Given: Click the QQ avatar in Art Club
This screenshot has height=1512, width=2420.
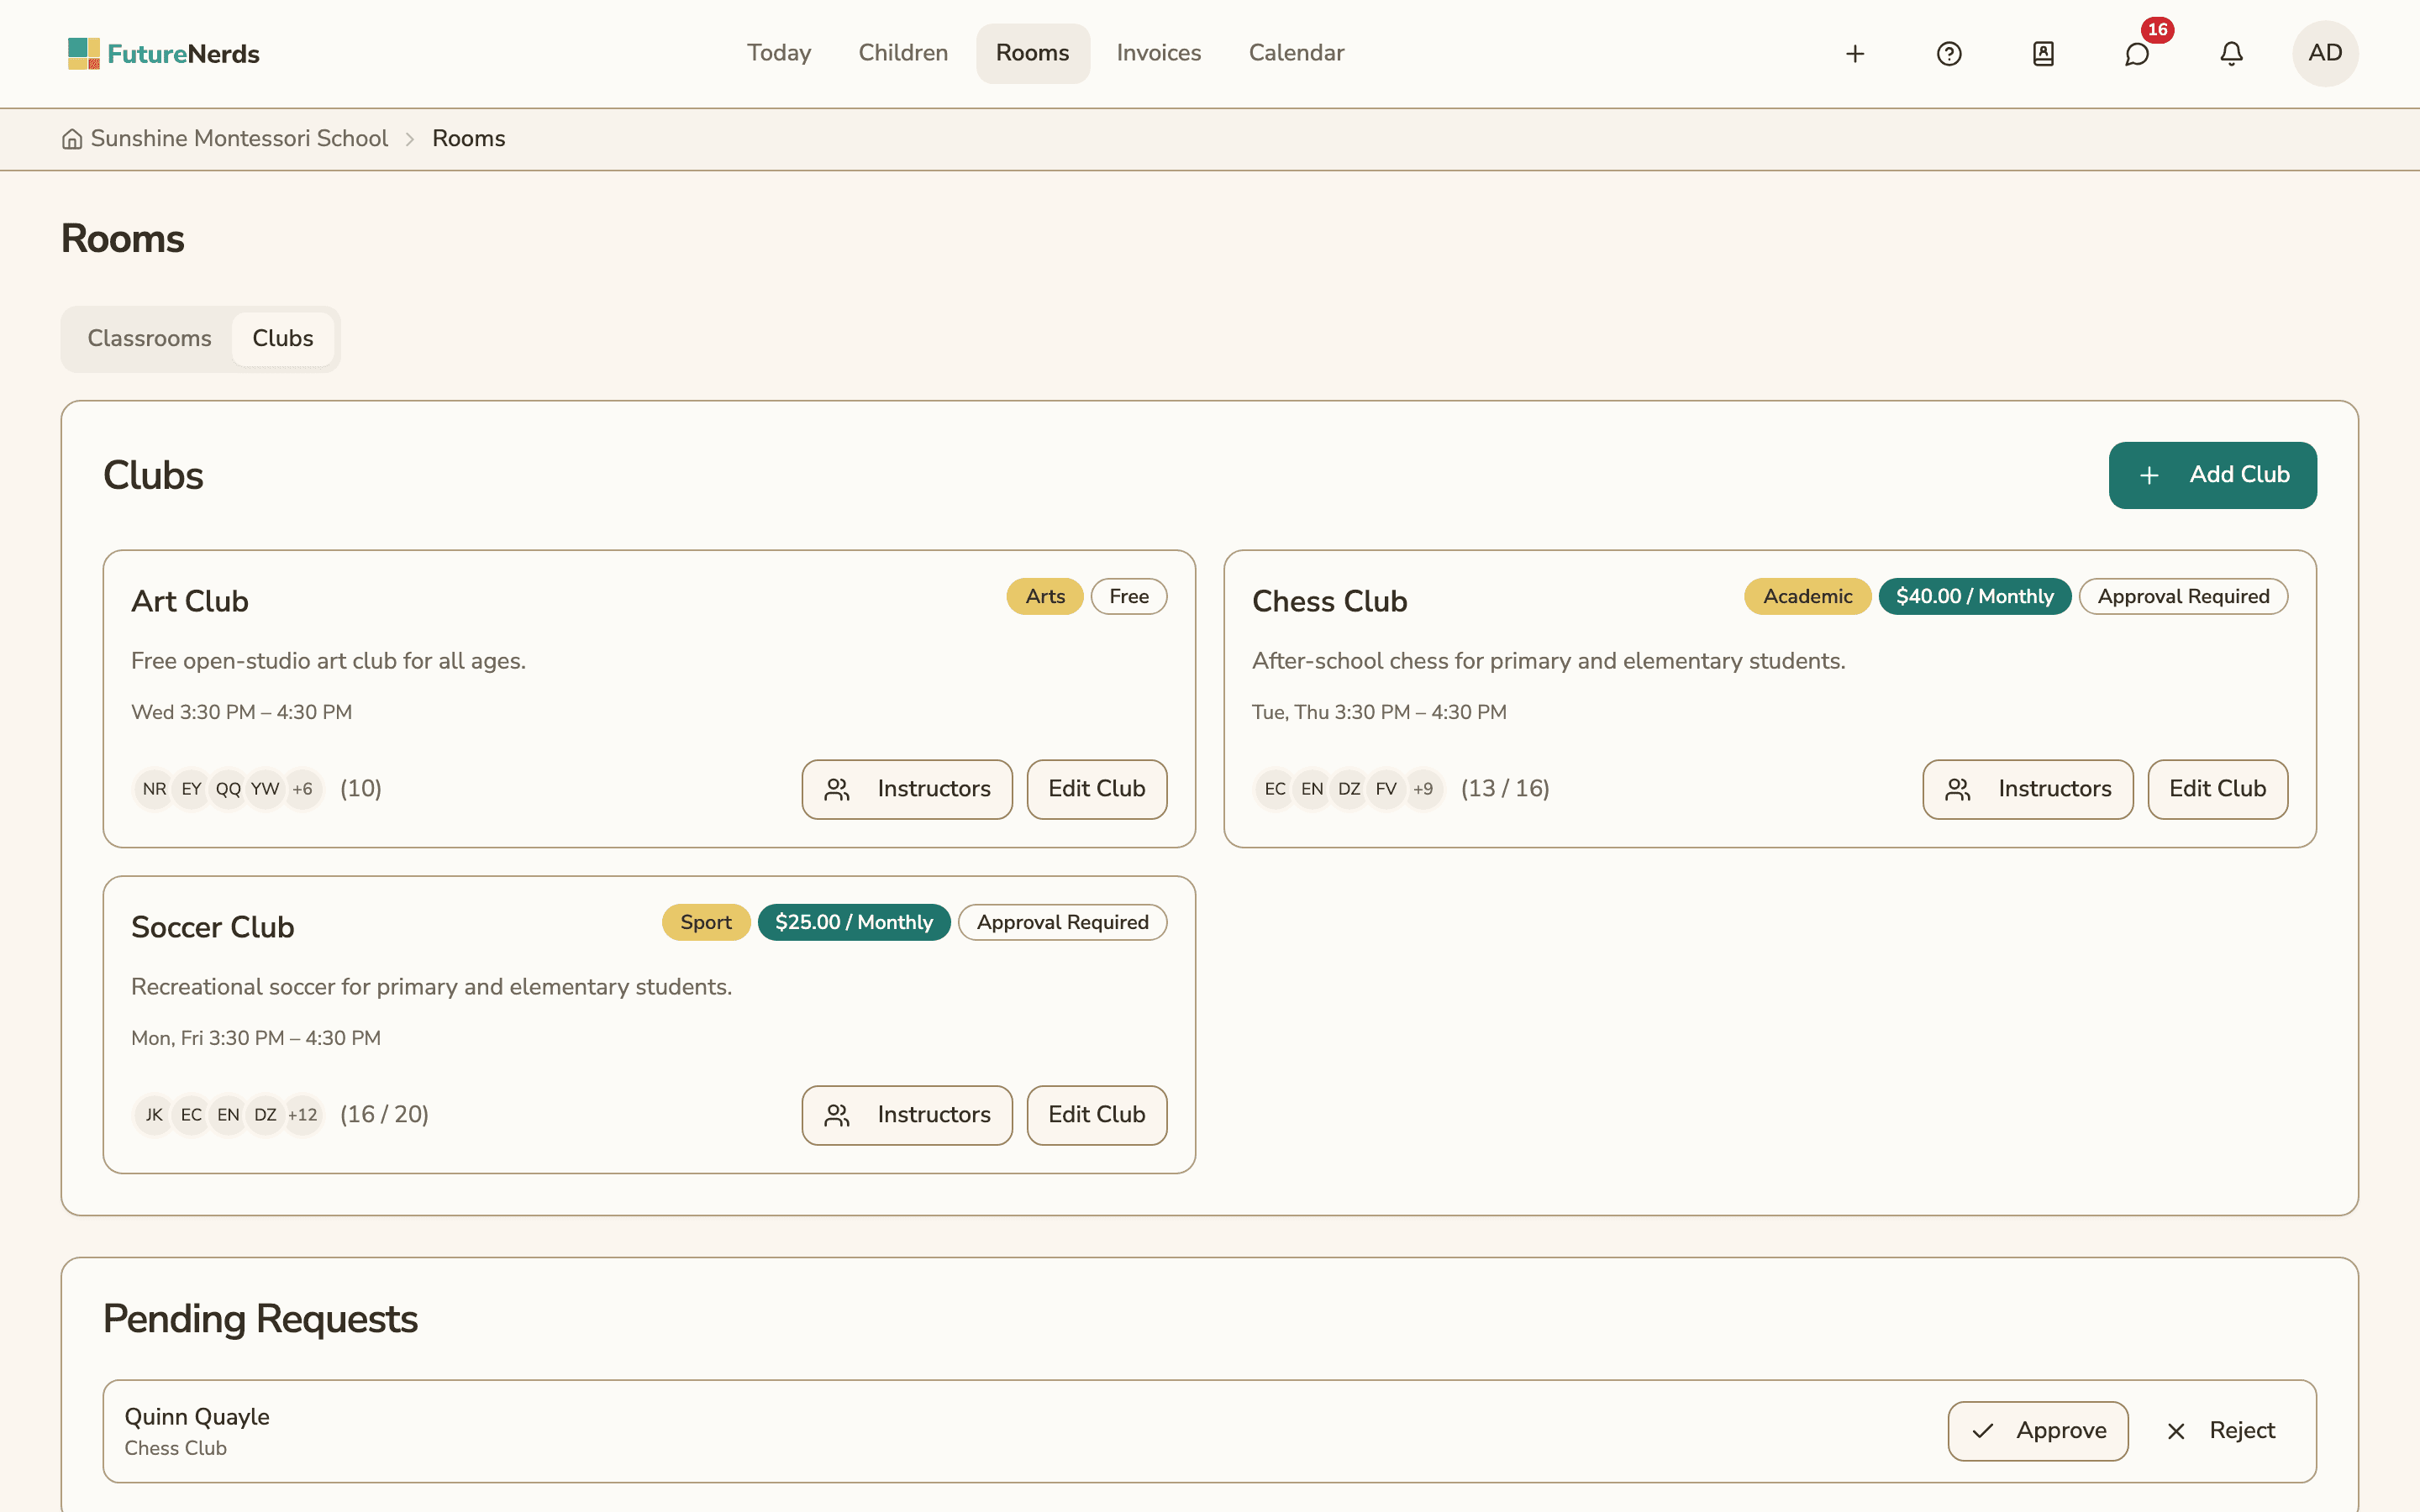Looking at the screenshot, I should (228, 789).
